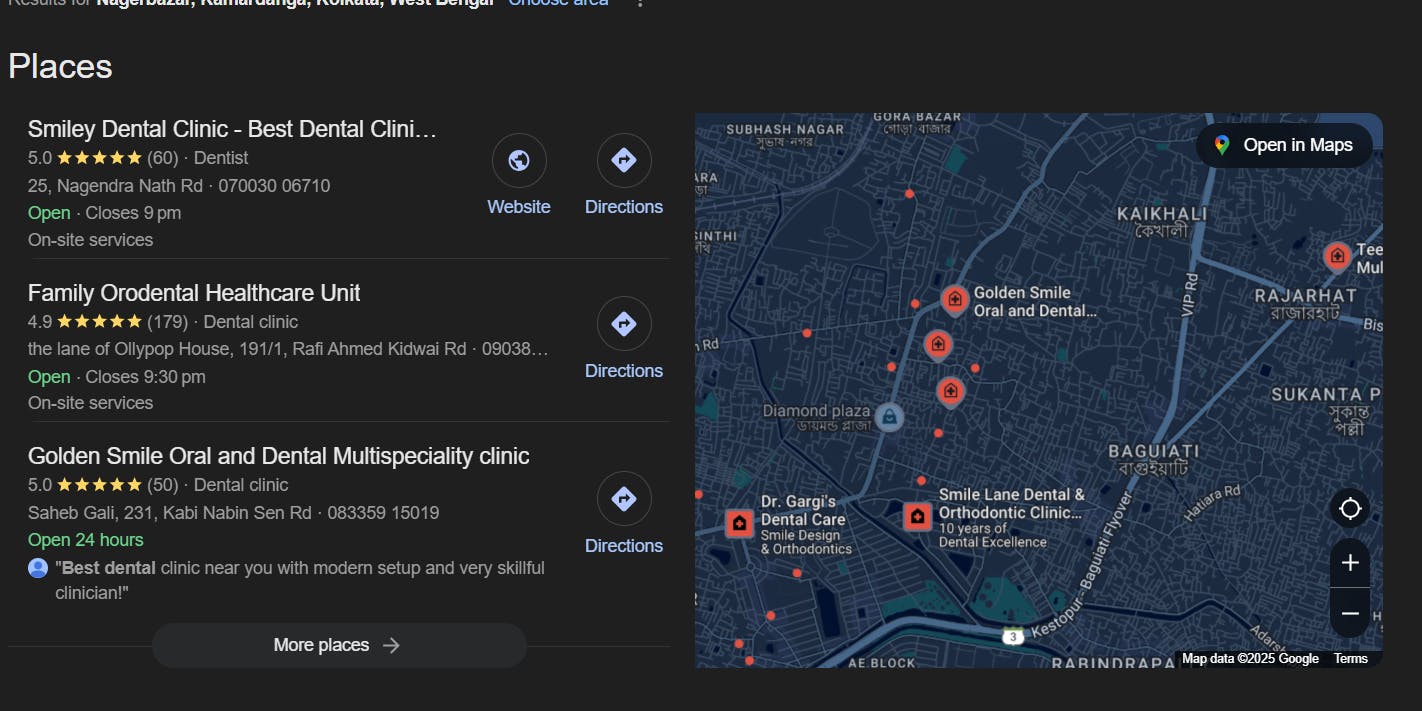Click the Google Maps pin inside Open in Maps
Screen dimensions: 1422x711
[1221, 145]
